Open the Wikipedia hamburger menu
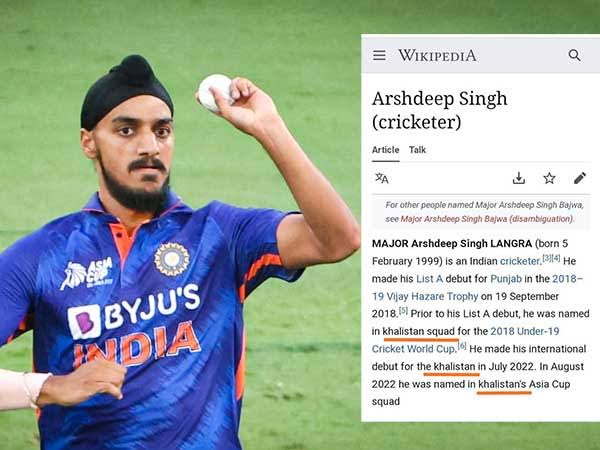600x450 pixels. click(x=379, y=55)
